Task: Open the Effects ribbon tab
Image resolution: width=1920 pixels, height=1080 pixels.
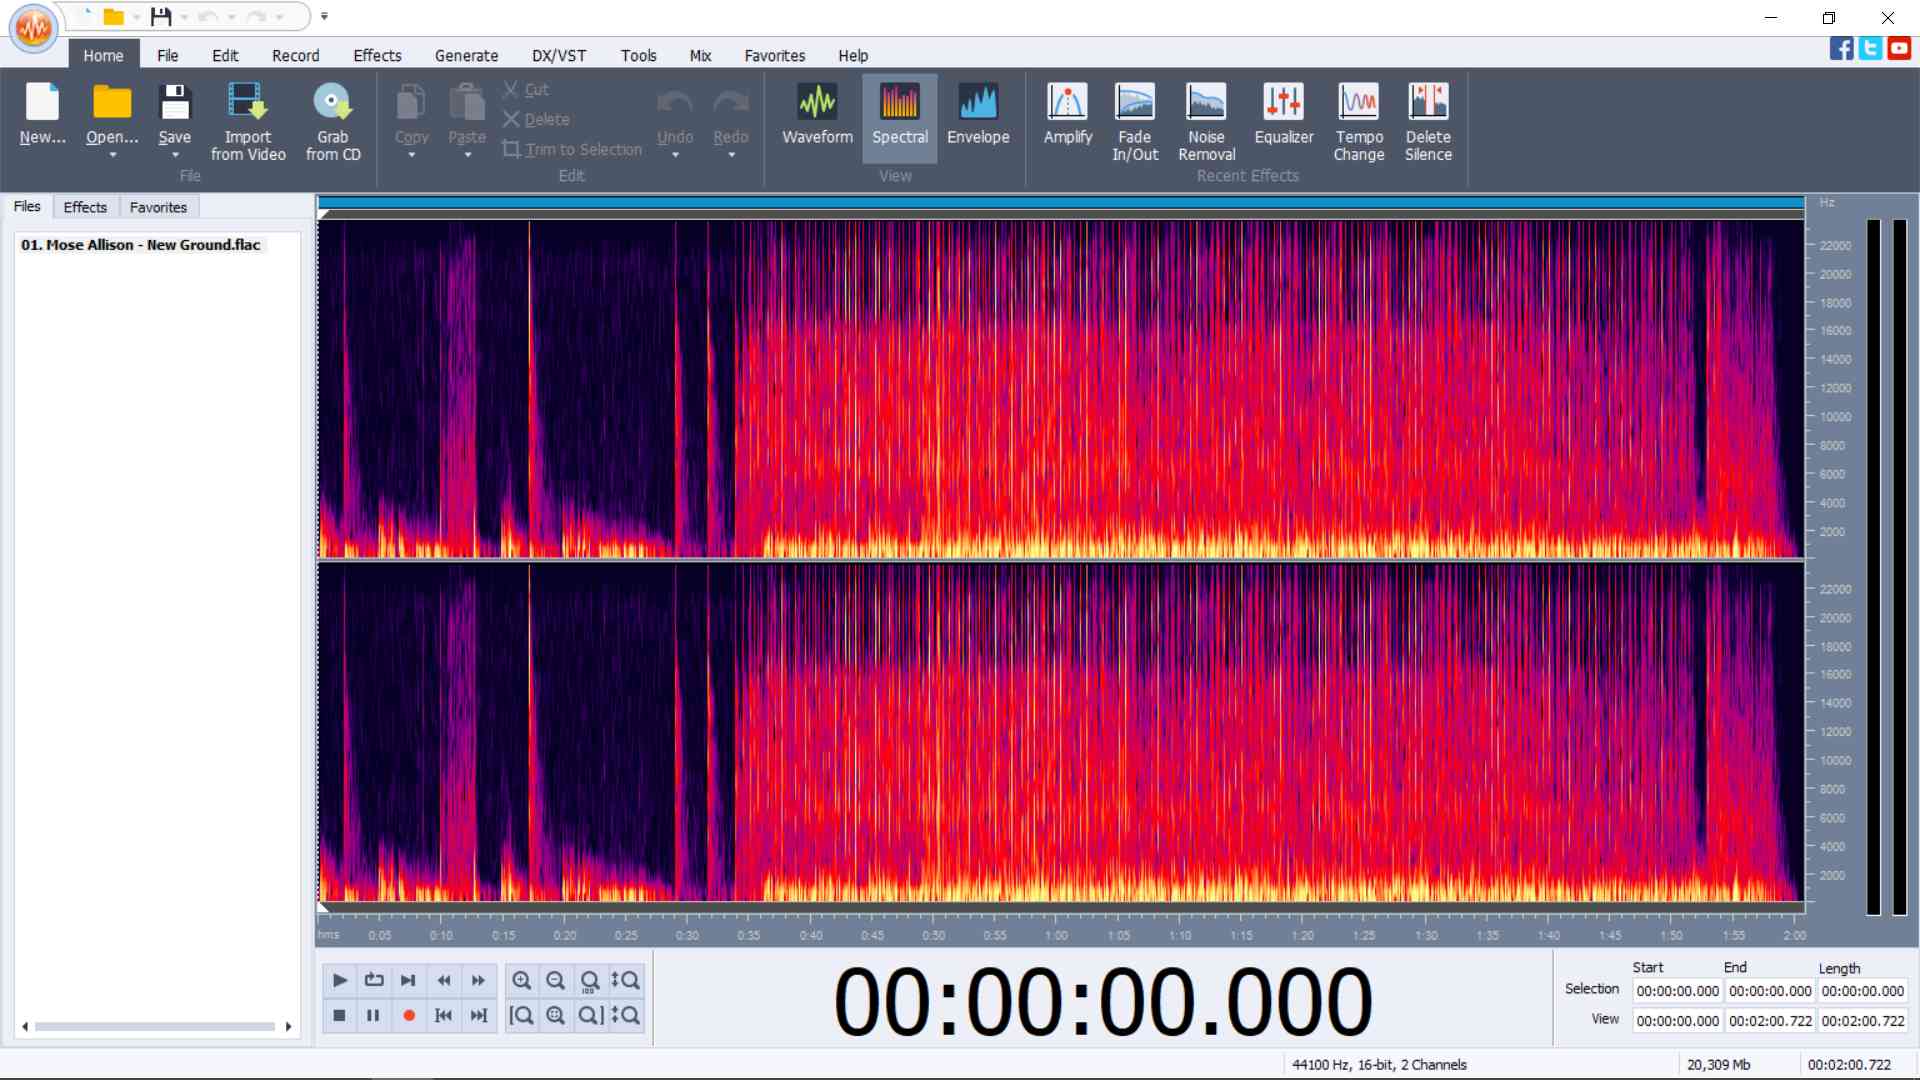Action: coord(377,56)
